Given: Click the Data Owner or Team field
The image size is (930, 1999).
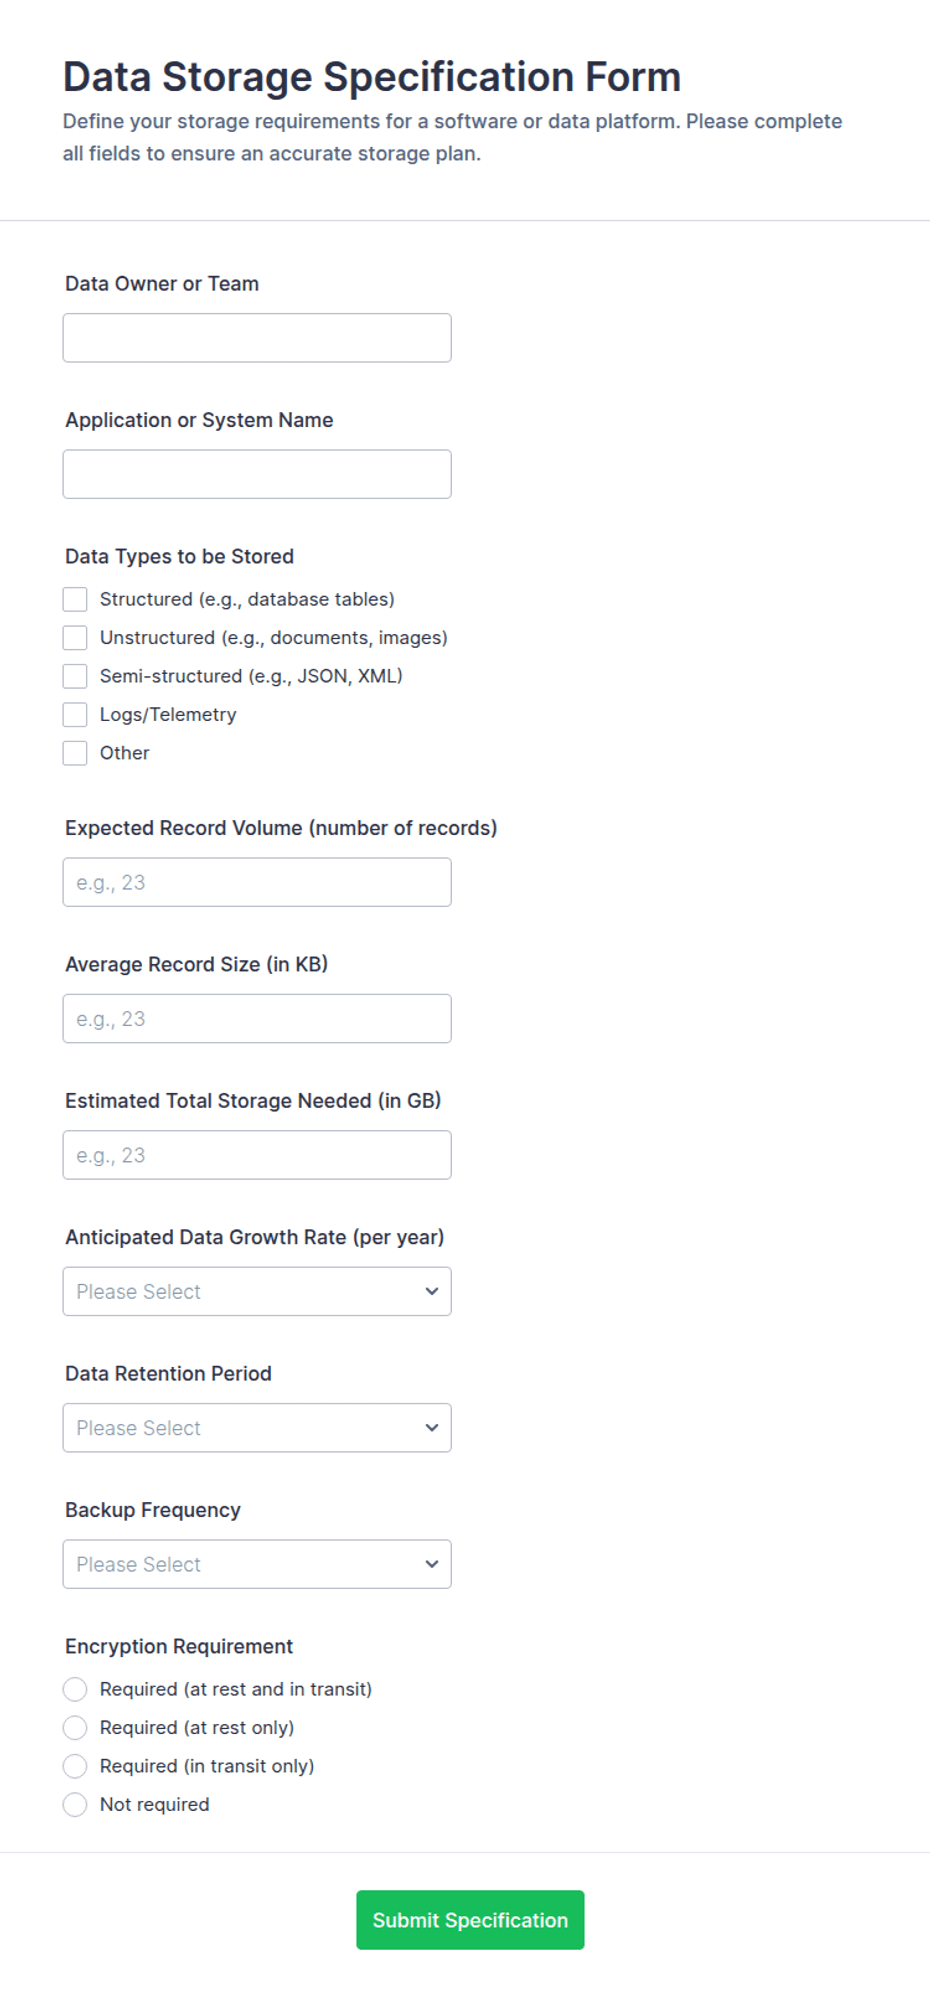Looking at the screenshot, I should 257,338.
